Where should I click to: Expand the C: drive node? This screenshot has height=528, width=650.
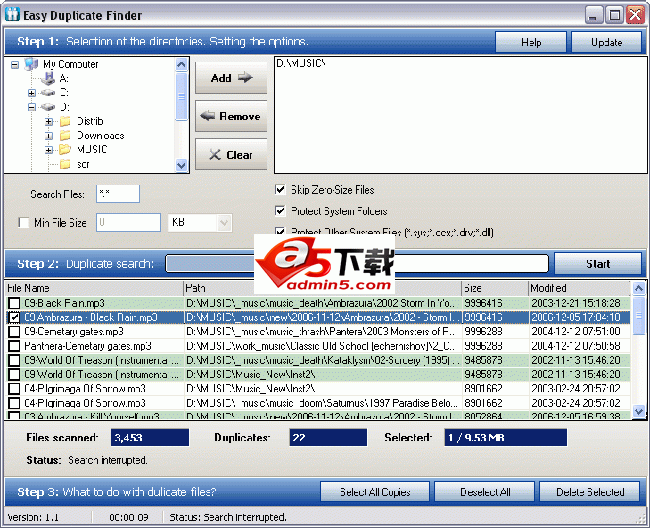[x=32, y=92]
